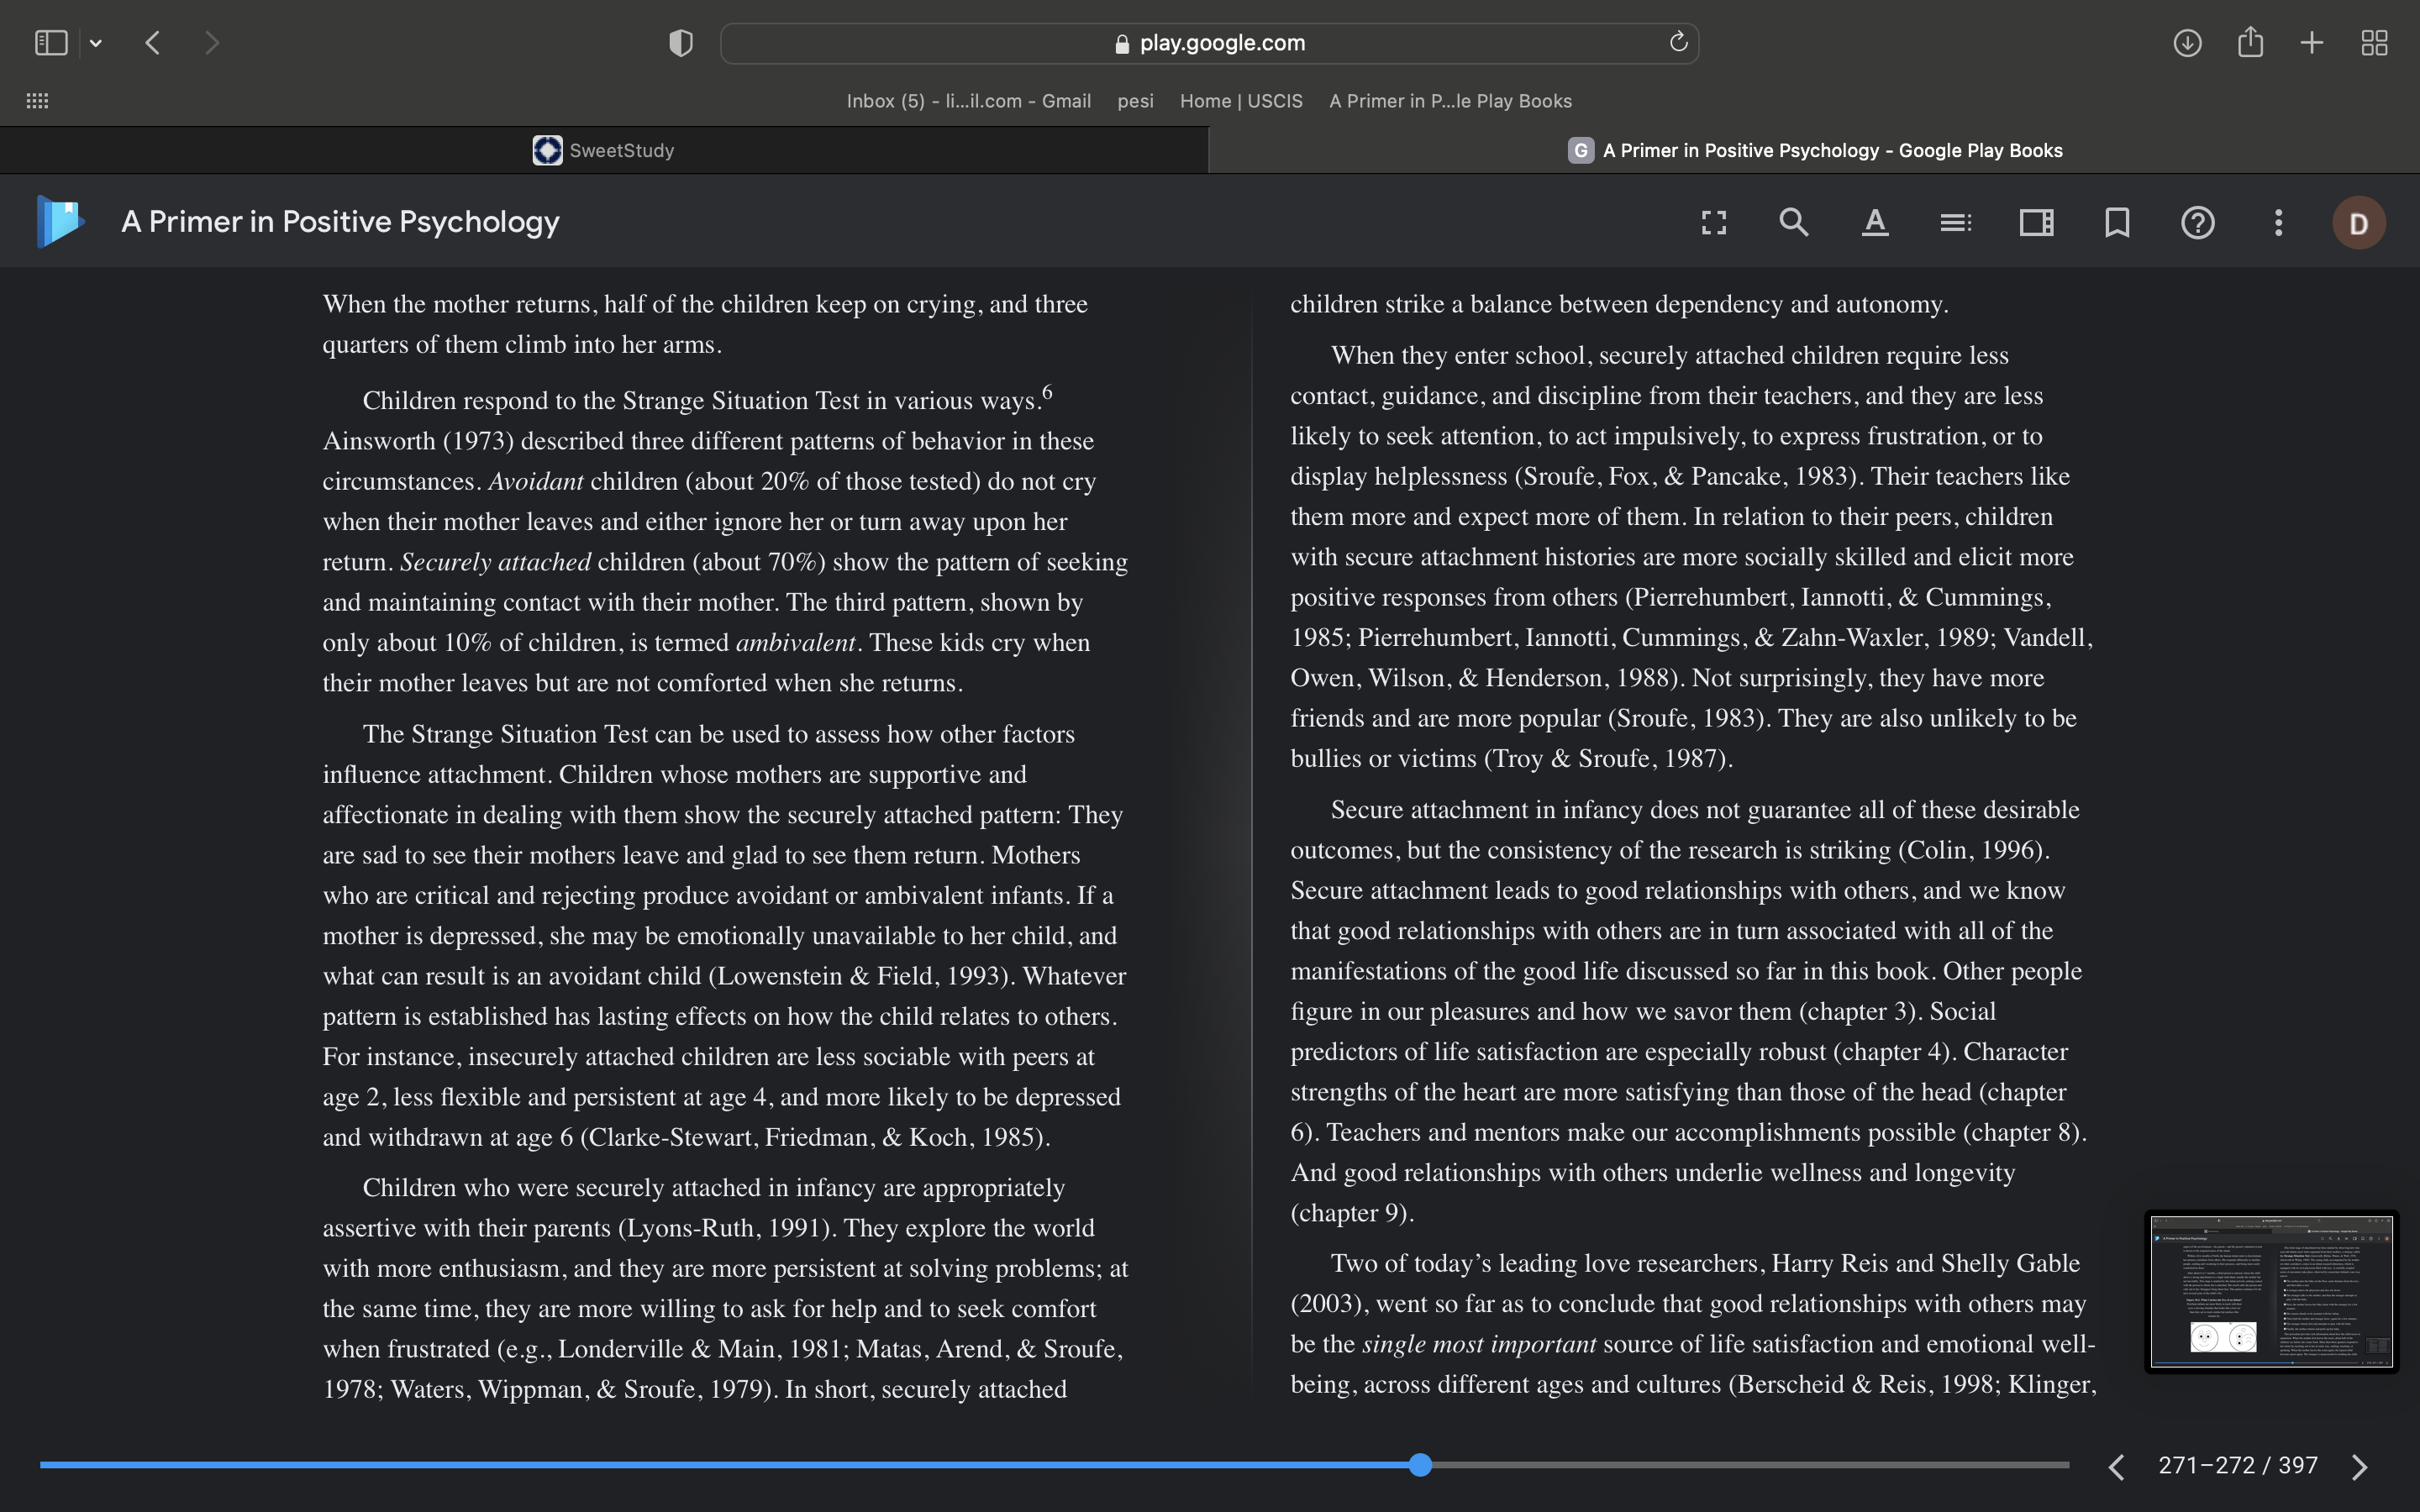Open the account avatar D
This screenshot has width=2420, height=1512.
point(2359,222)
